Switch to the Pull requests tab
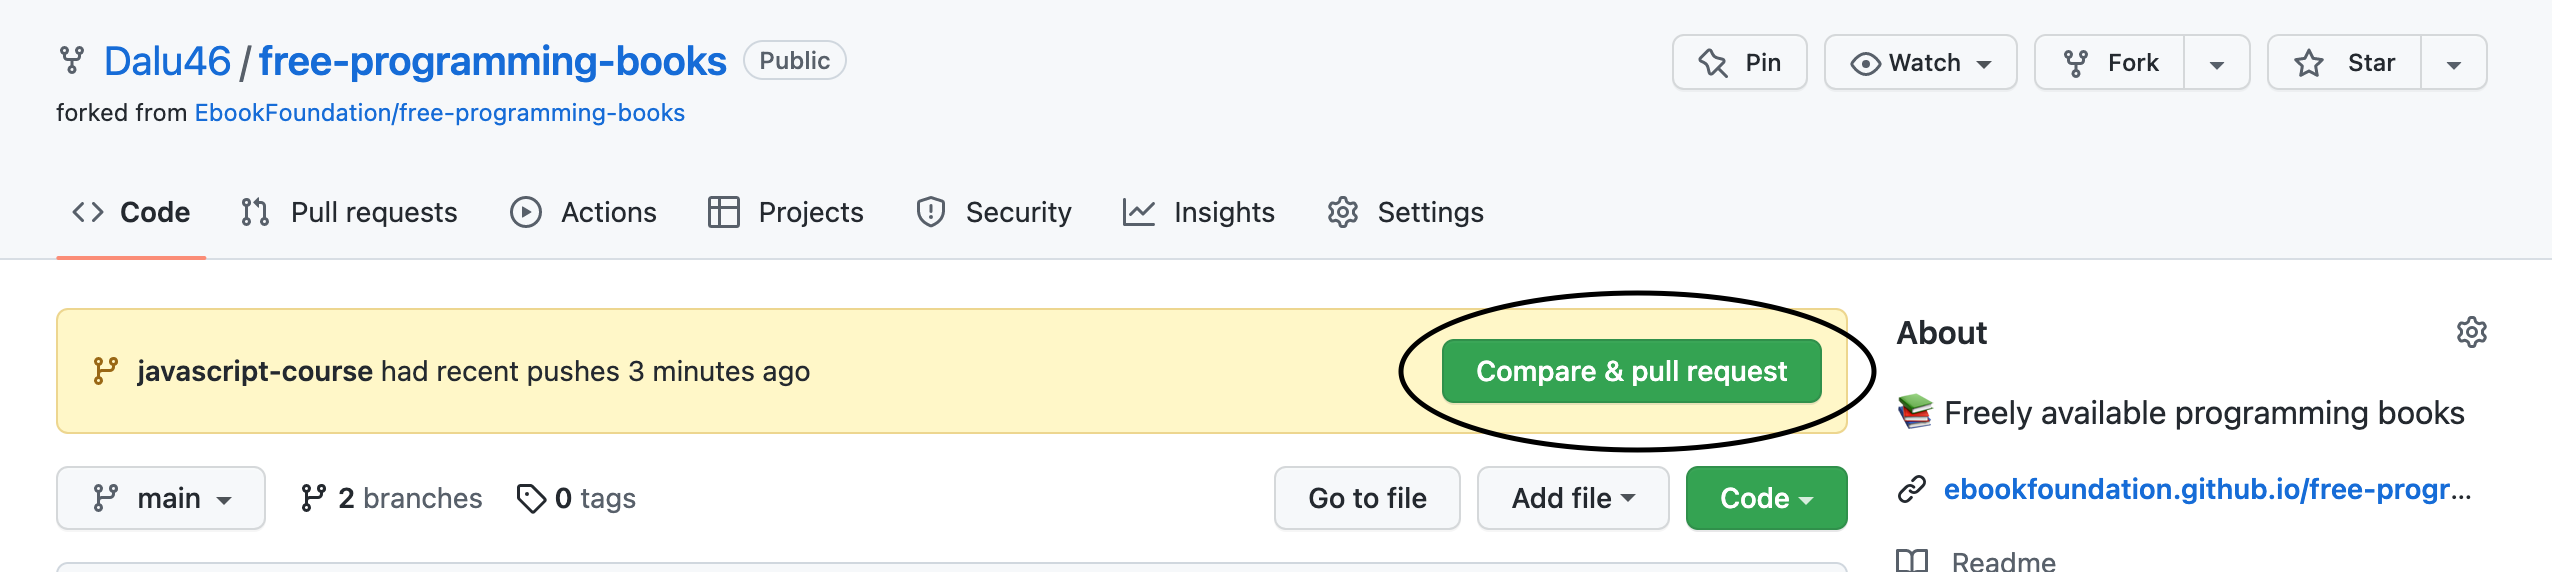This screenshot has height=572, width=2552. tap(349, 212)
